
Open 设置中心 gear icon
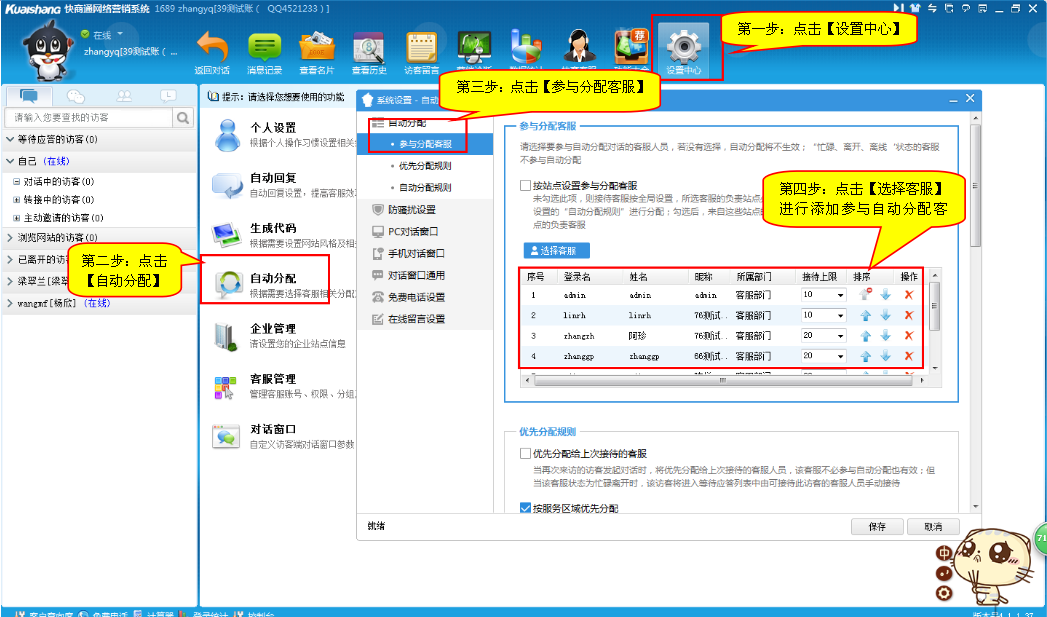[x=684, y=47]
